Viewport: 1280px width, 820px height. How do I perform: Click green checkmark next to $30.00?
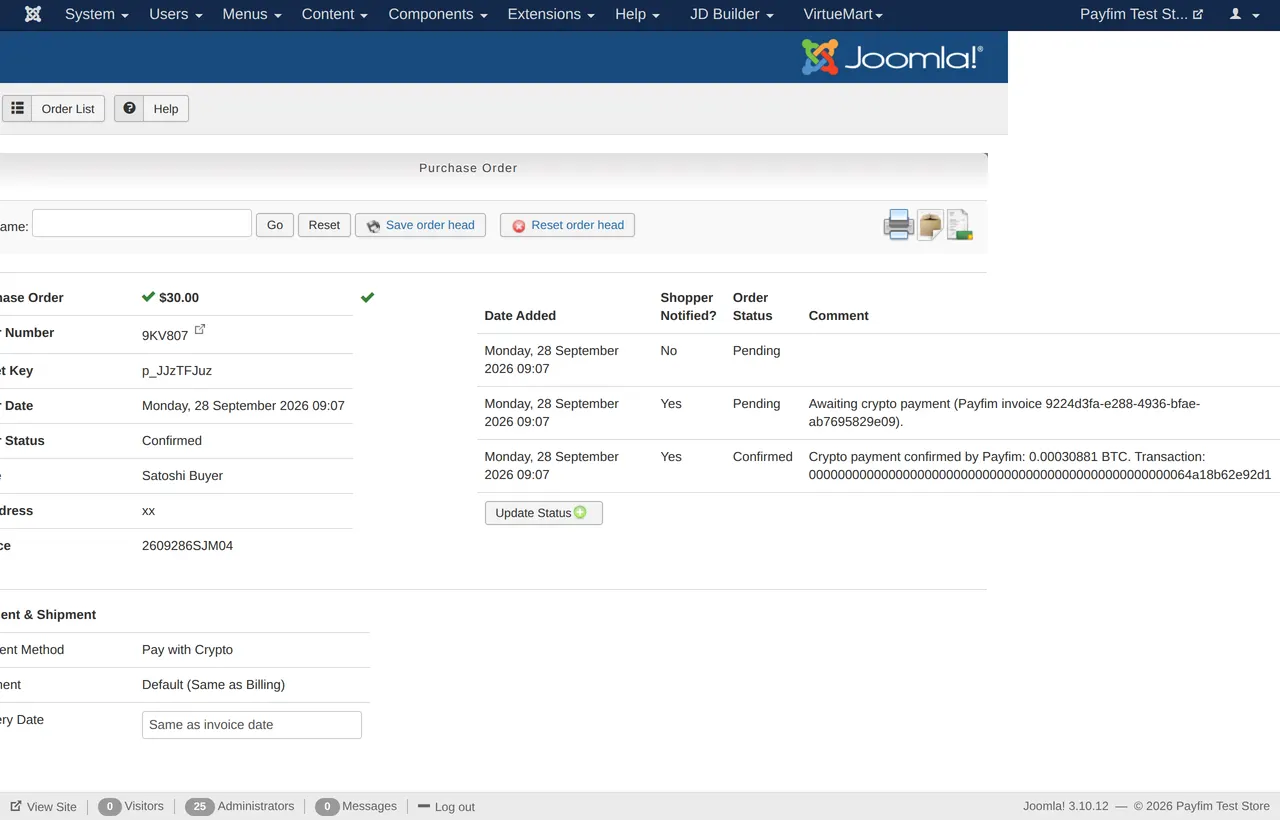click(148, 297)
